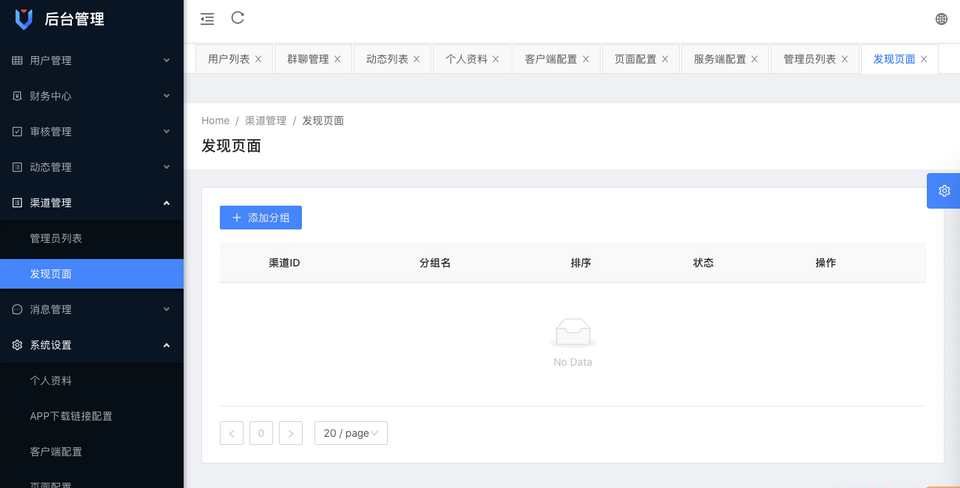Screen dimensions: 960x488
Task: Go to next page arrow
Action: [x=291, y=433]
